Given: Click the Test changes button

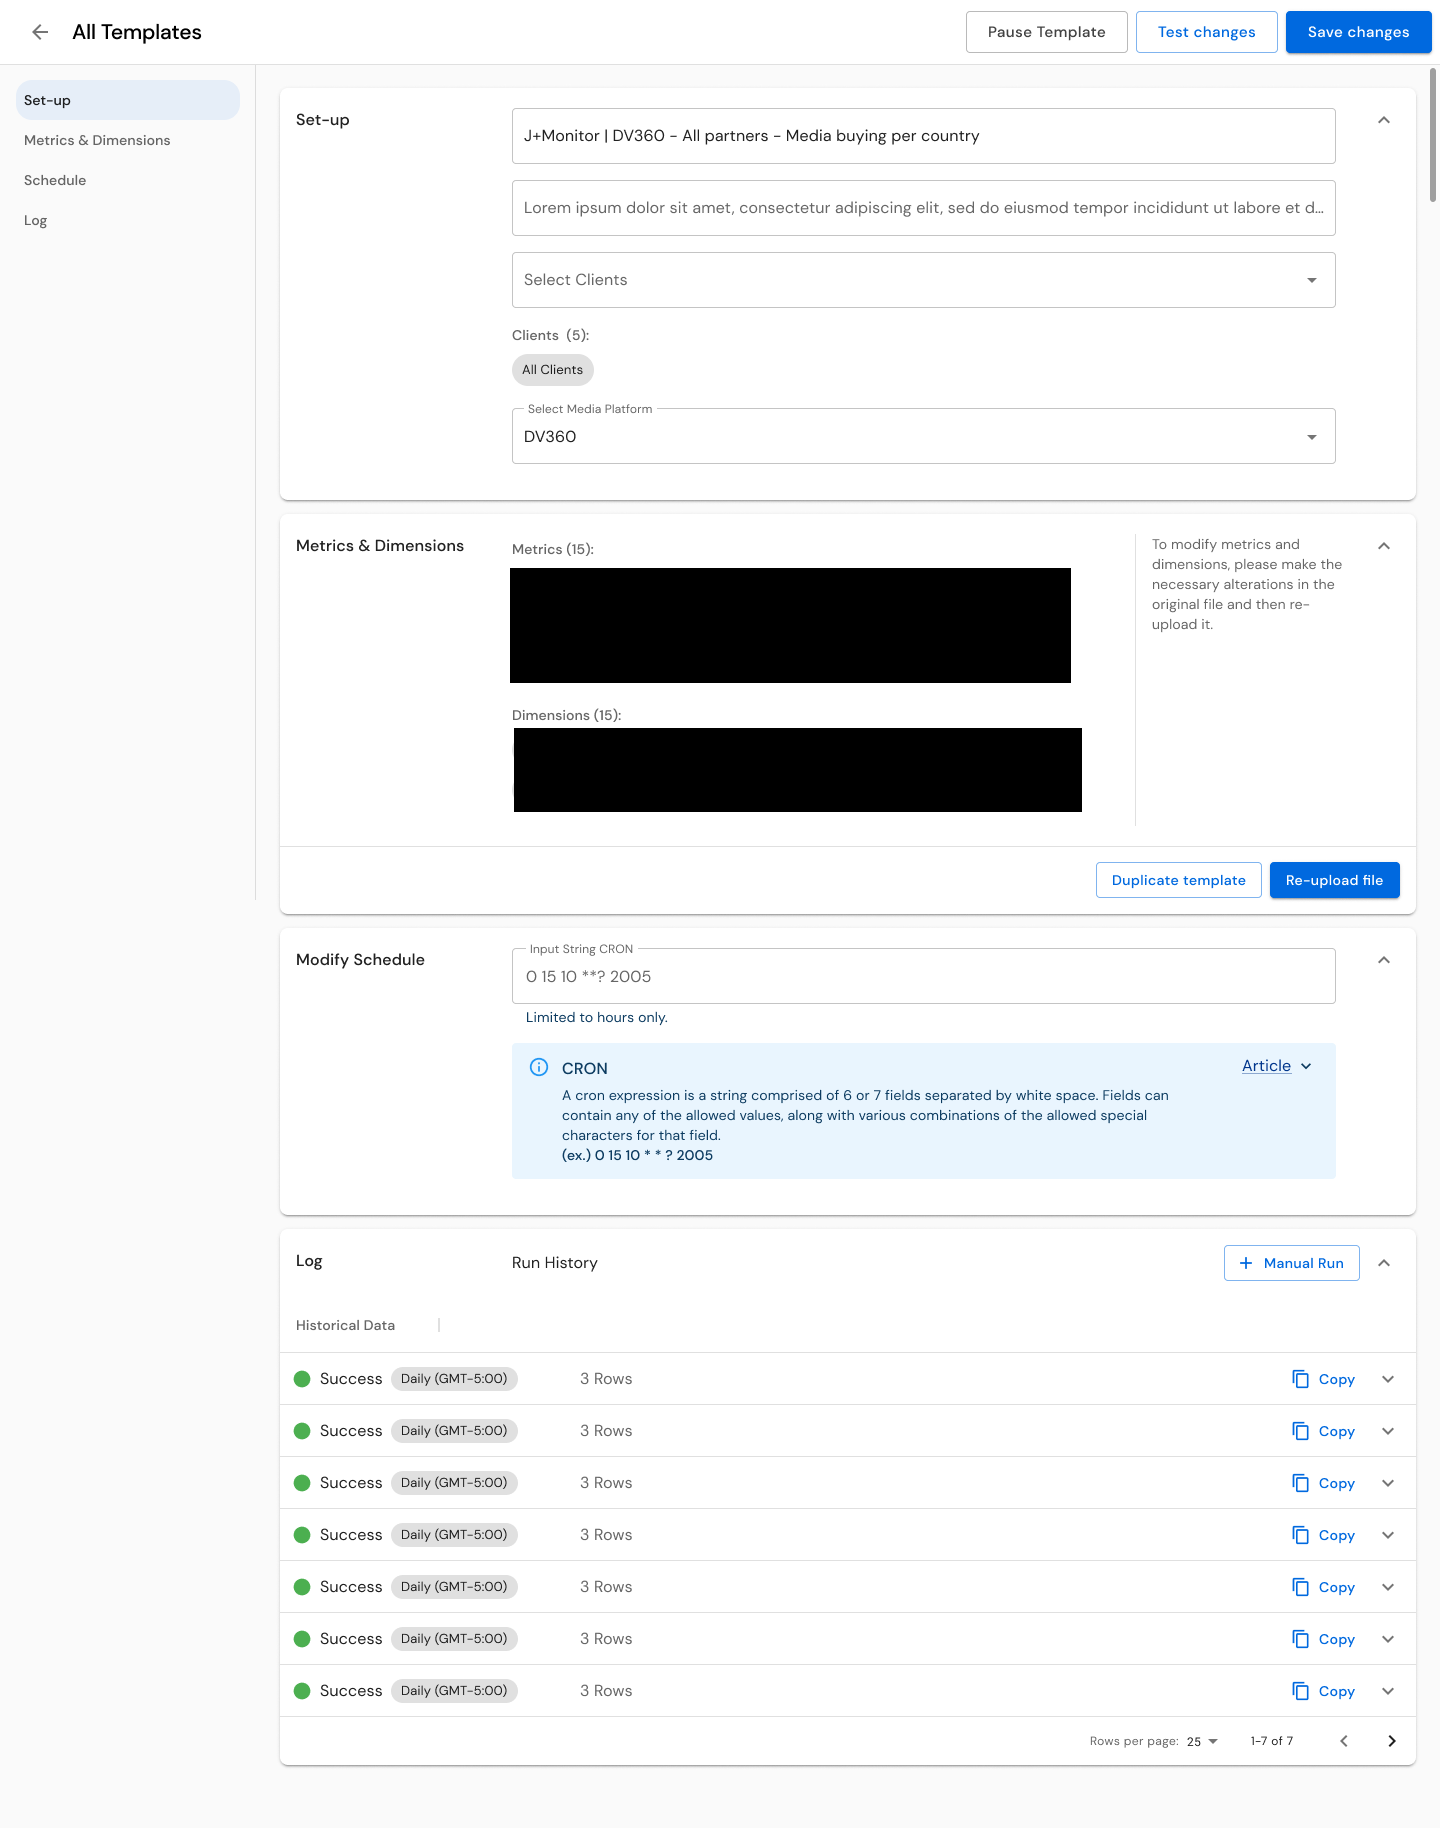Looking at the screenshot, I should [x=1206, y=32].
